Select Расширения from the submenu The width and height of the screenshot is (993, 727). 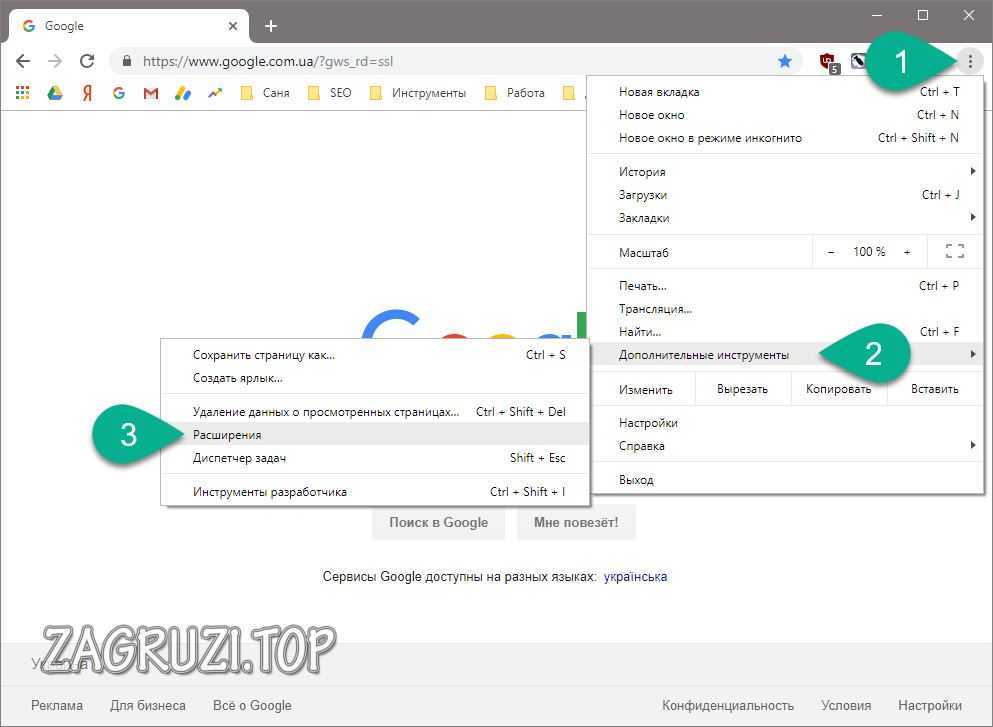228,435
